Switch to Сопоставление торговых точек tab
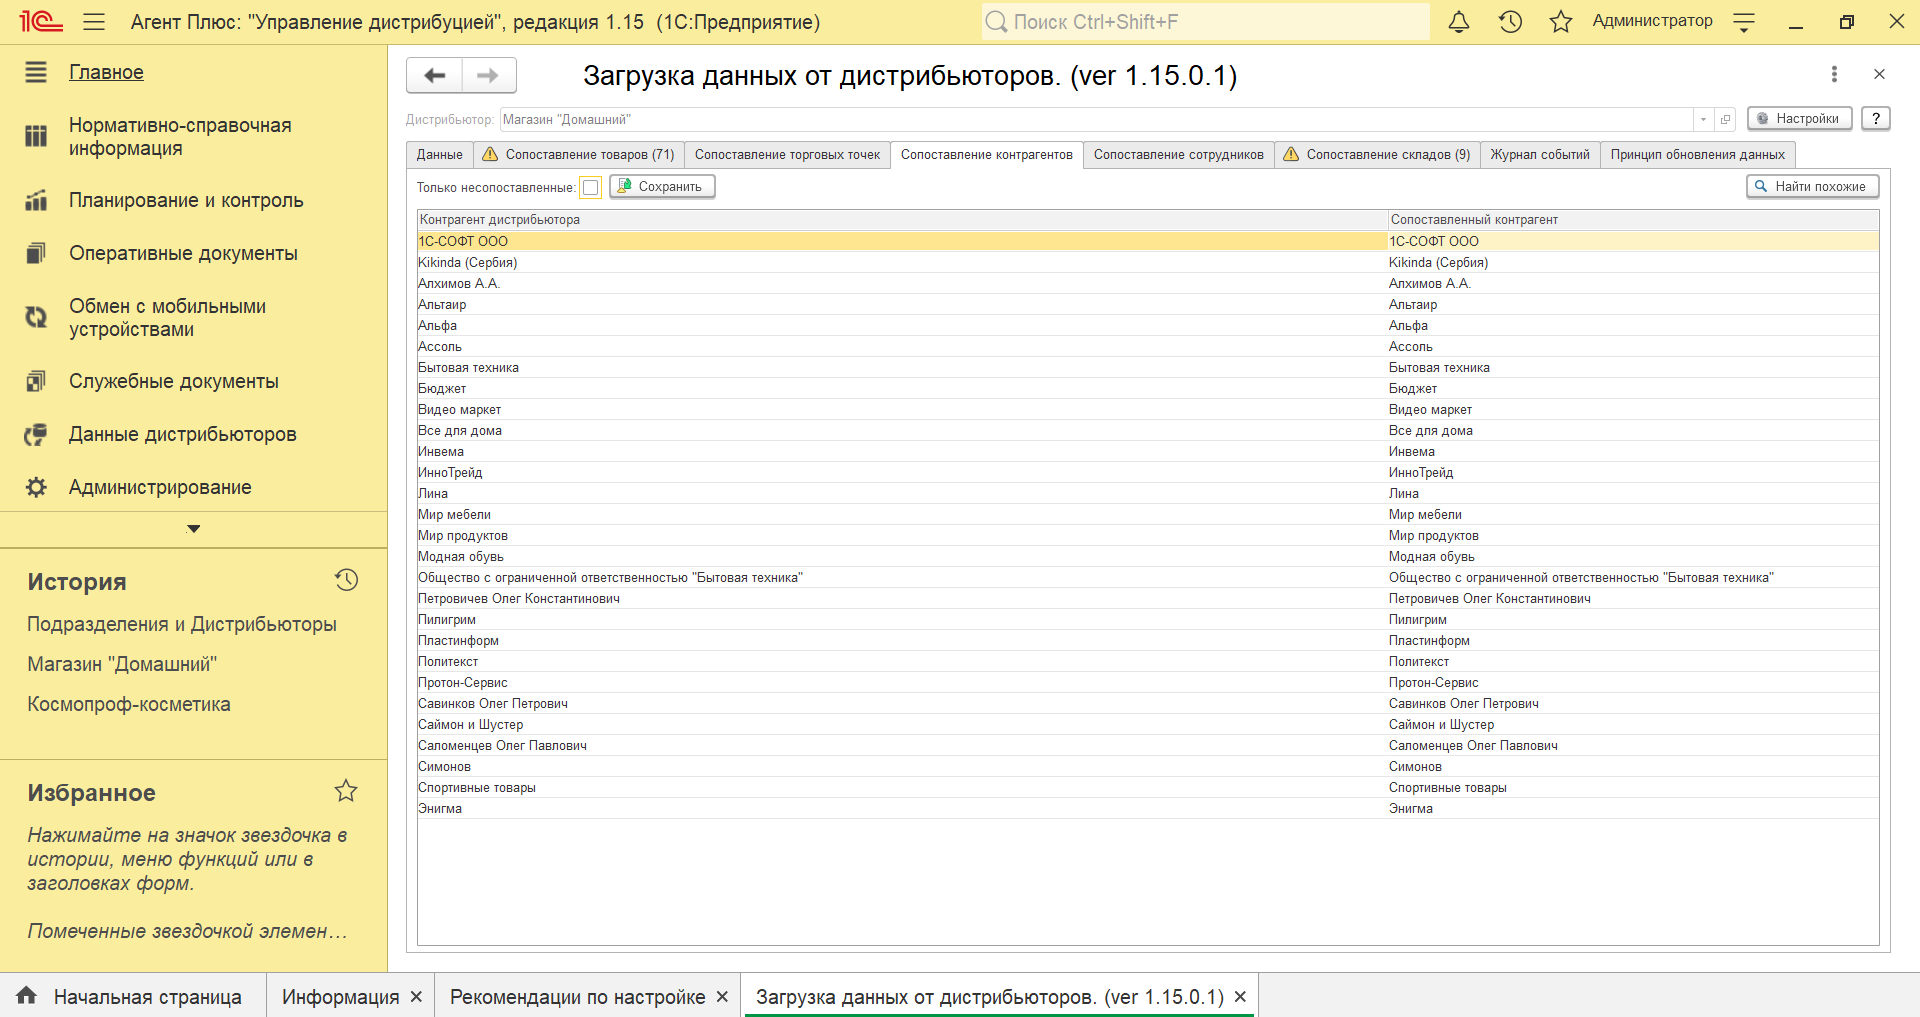Image resolution: width=1920 pixels, height=1017 pixels. [x=787, y=154]
